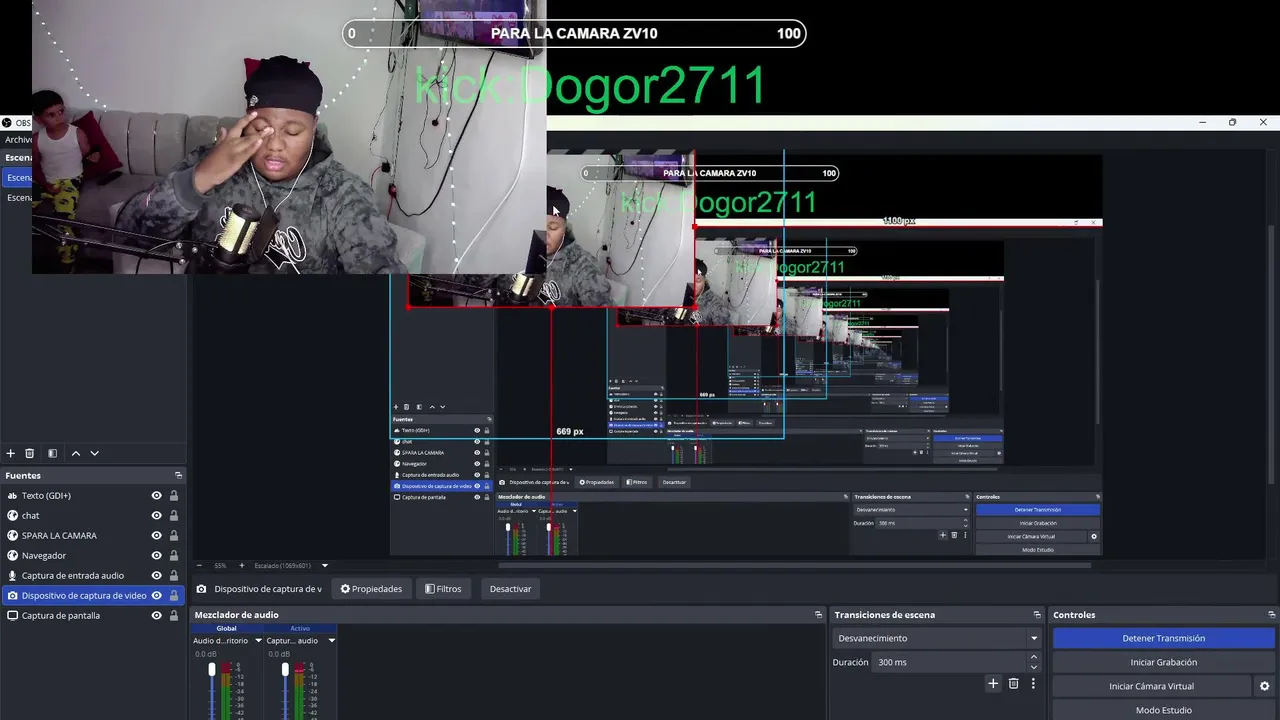Open the Audio d...ritorio mixer options arrow
The width and height of the screenshot is (1280, 720).
pyautogui.click(x=258, y=640)
